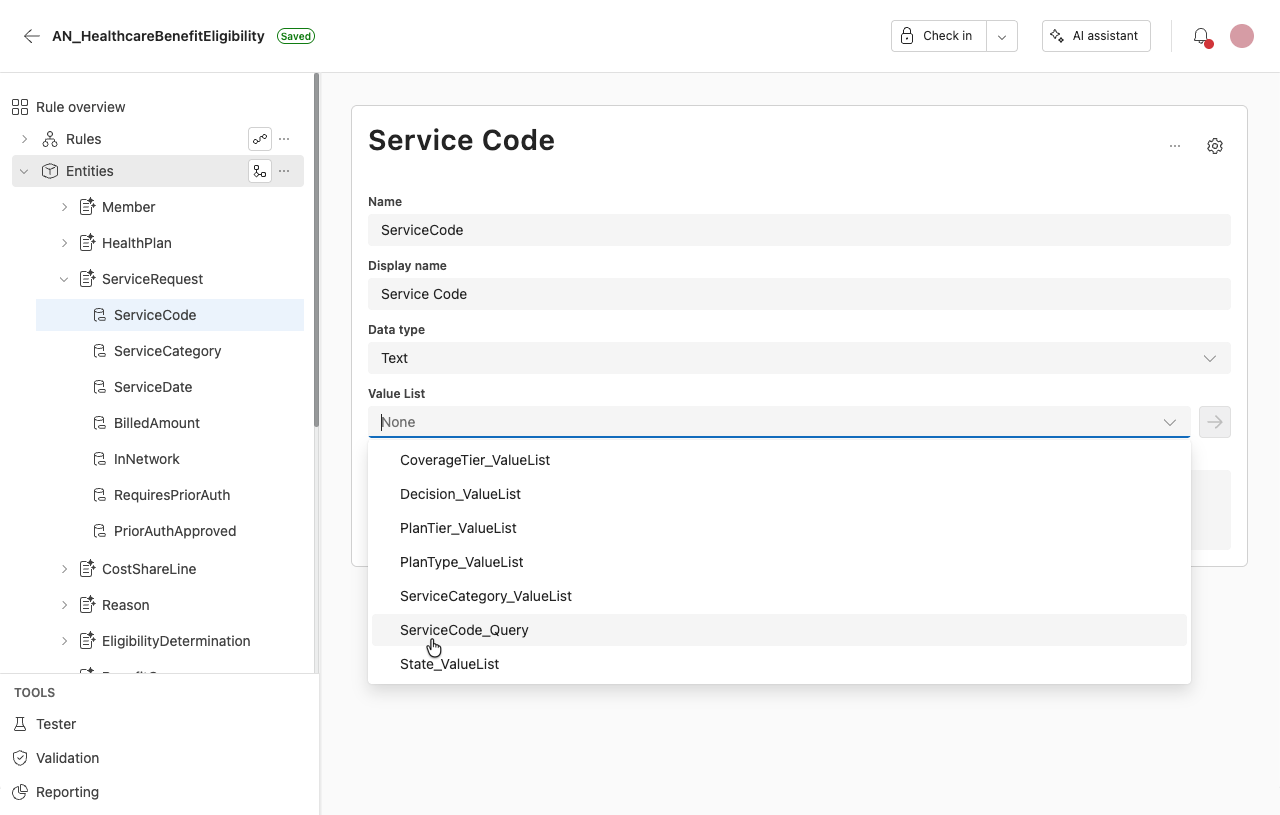Click the Reporting pie chart icon
1280x815 pixels.
(20, 792)
